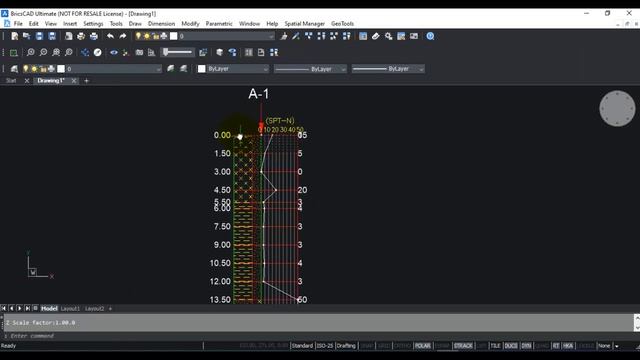Image resolution: width=640 pixels, height=360 pixels.
Task: Add a new drawing tab with the plus
Action: coord(86,81)
